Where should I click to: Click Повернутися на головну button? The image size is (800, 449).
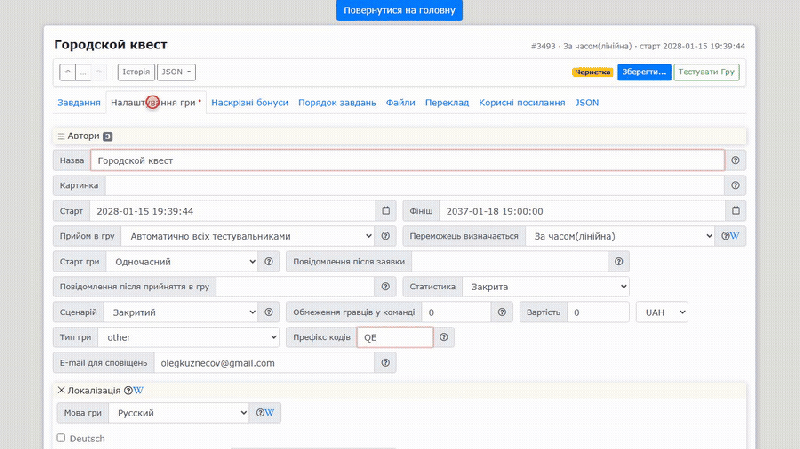399,10
